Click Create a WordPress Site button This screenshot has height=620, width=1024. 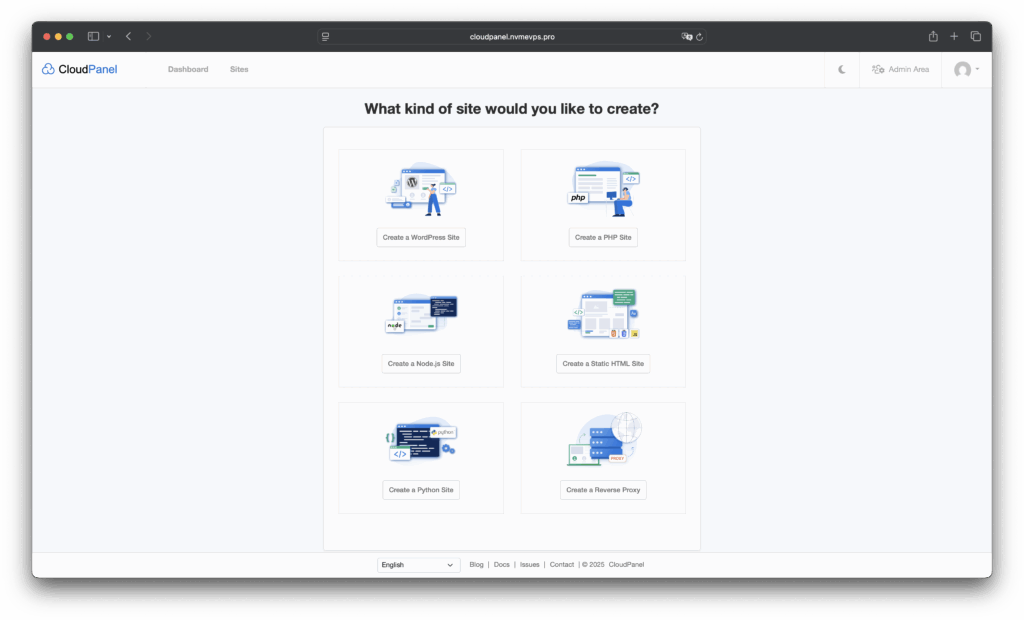coord(421,237)
